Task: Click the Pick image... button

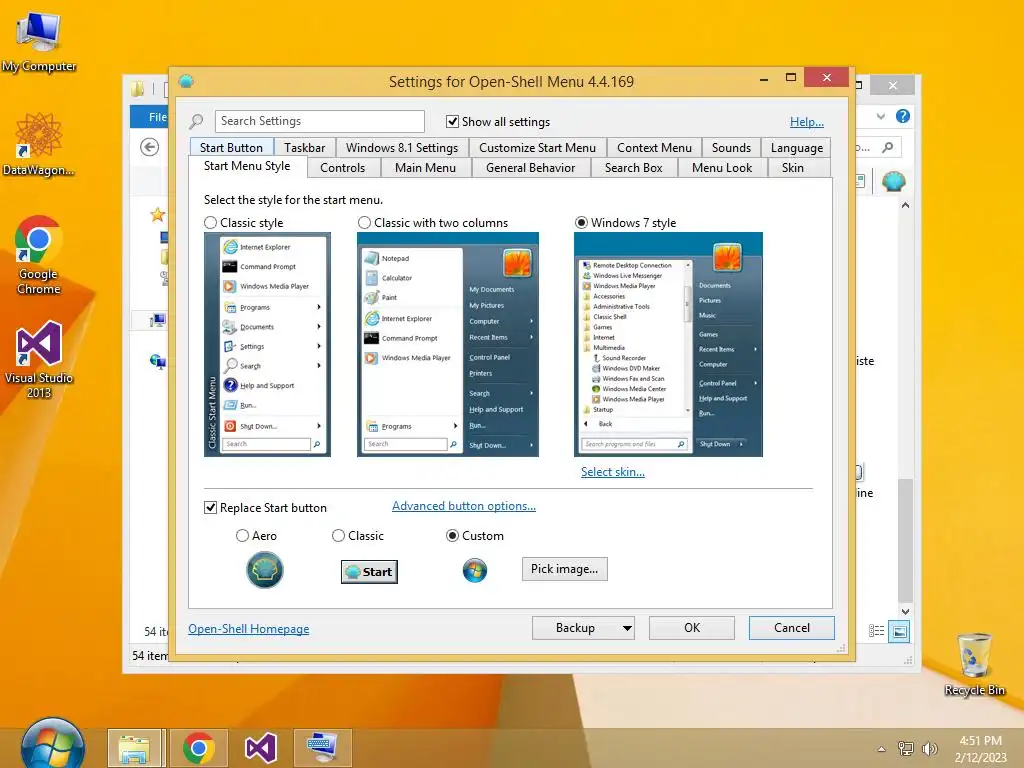Action: (564, 569)
